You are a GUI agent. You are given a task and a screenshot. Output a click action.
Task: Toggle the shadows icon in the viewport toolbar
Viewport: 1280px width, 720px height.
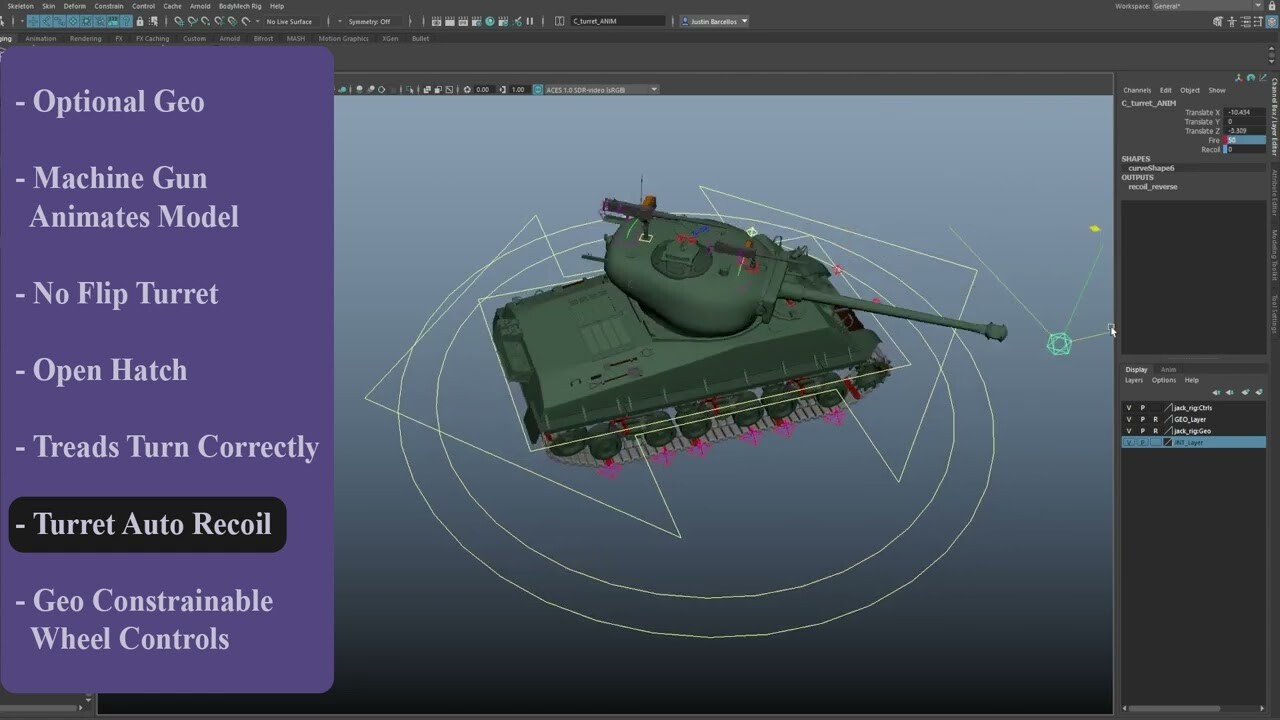372,89
